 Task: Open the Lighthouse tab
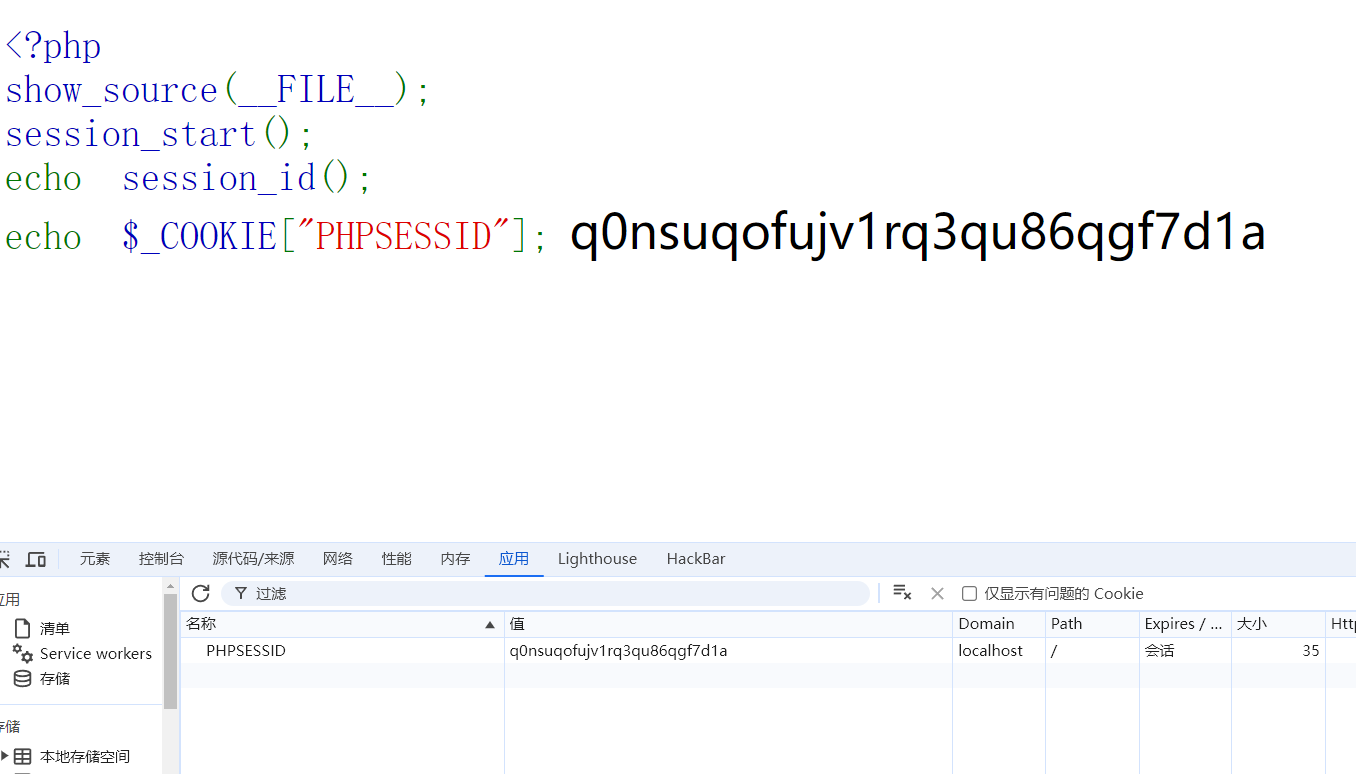[597, 559]
